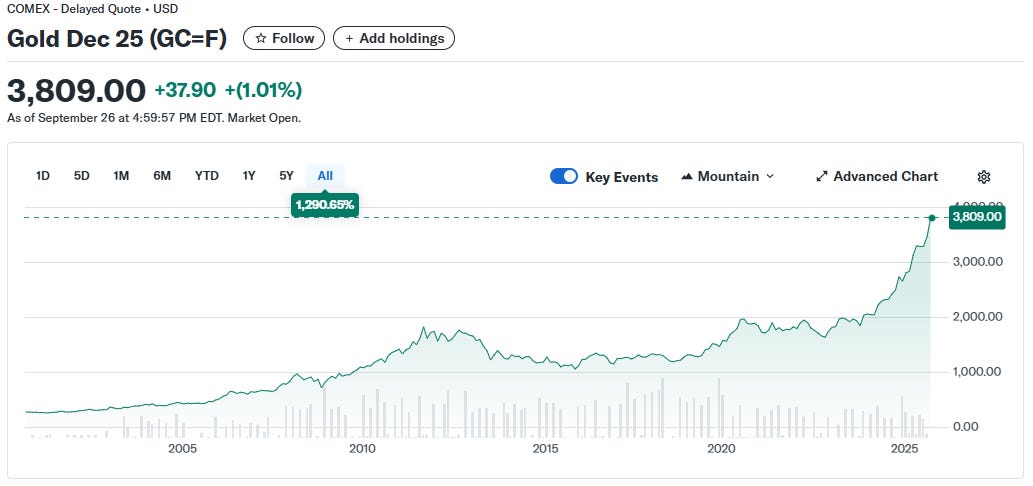Click the Follow button

coord(284,39)
